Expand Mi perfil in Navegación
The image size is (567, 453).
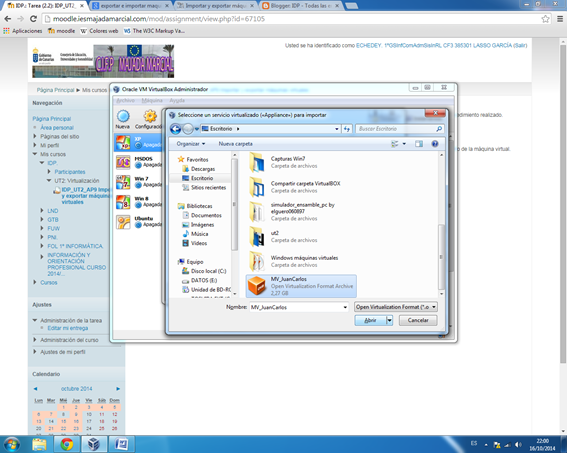coord(35,145)
